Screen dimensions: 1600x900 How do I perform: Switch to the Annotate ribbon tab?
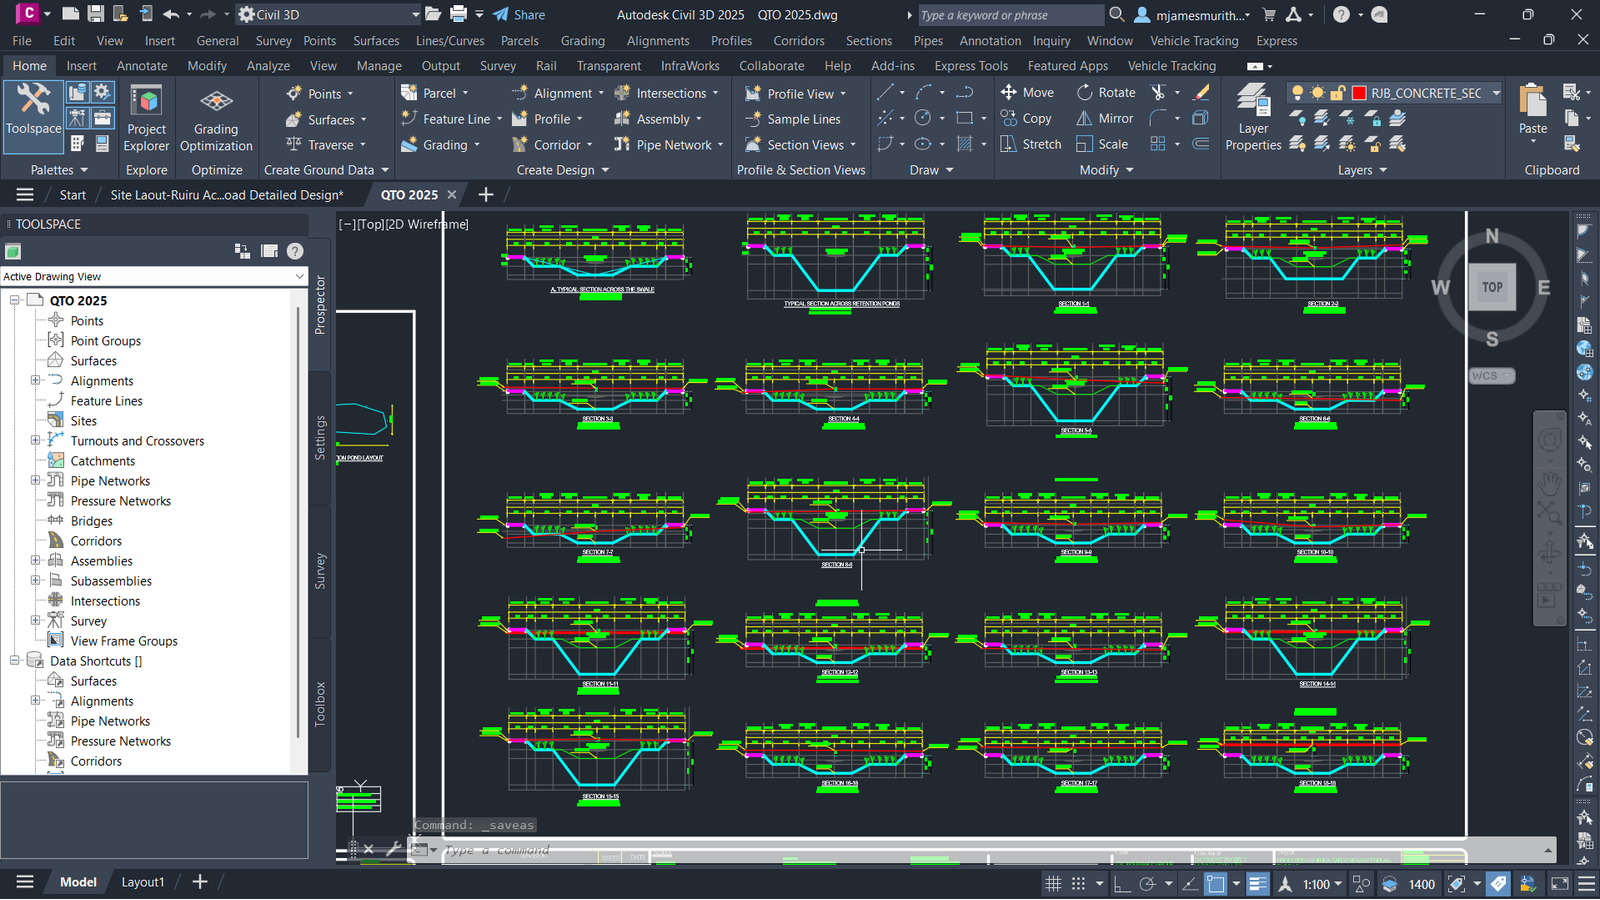[142, 66]
